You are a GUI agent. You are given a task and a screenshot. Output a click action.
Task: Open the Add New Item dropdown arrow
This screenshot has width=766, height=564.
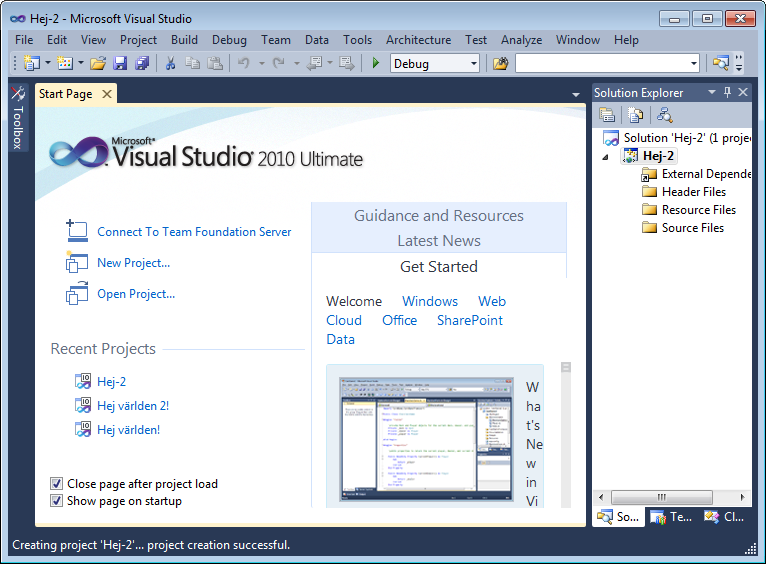(81, 63)
